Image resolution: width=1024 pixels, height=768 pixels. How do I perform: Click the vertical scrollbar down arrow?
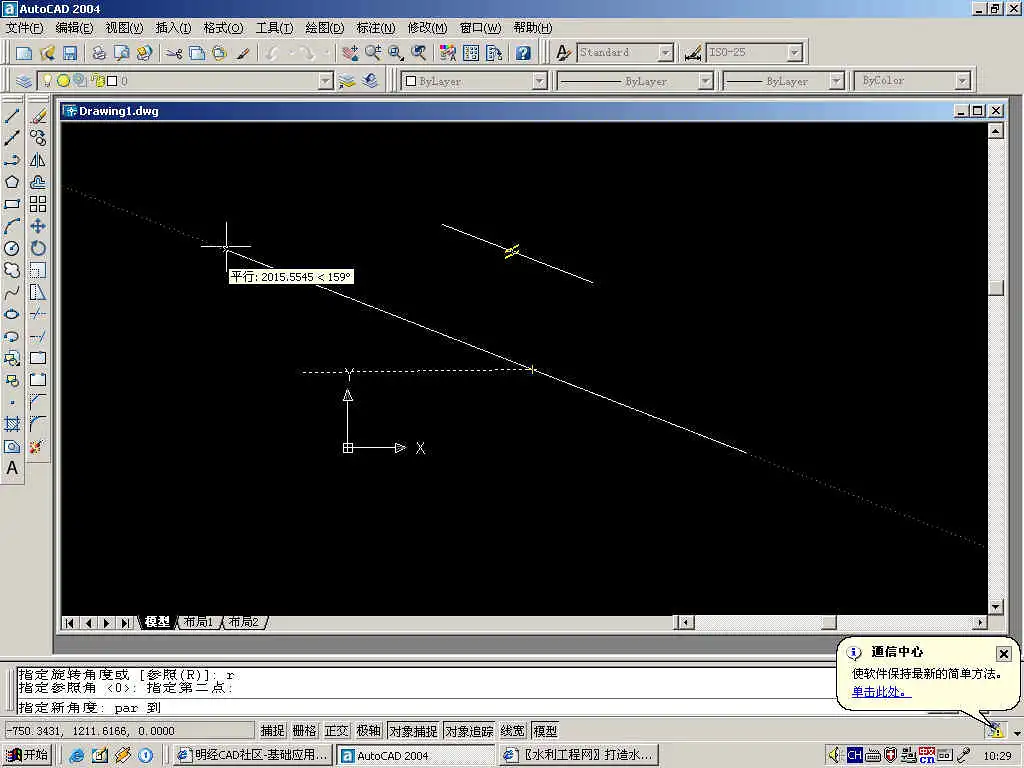pyautogui.click(x=995, y=607)
